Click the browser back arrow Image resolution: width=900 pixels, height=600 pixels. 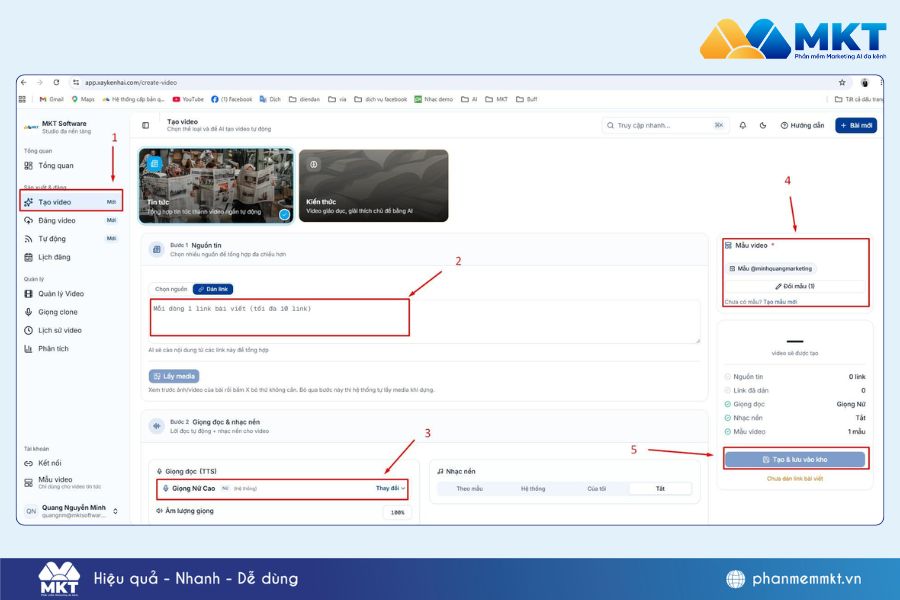(x=24, y=83)
